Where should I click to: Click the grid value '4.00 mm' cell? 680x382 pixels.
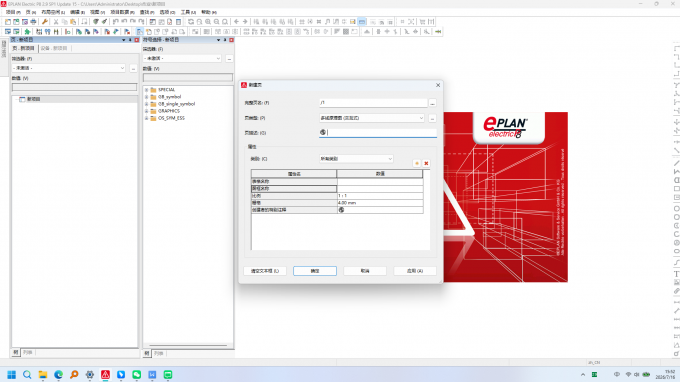tap(380, 203)
